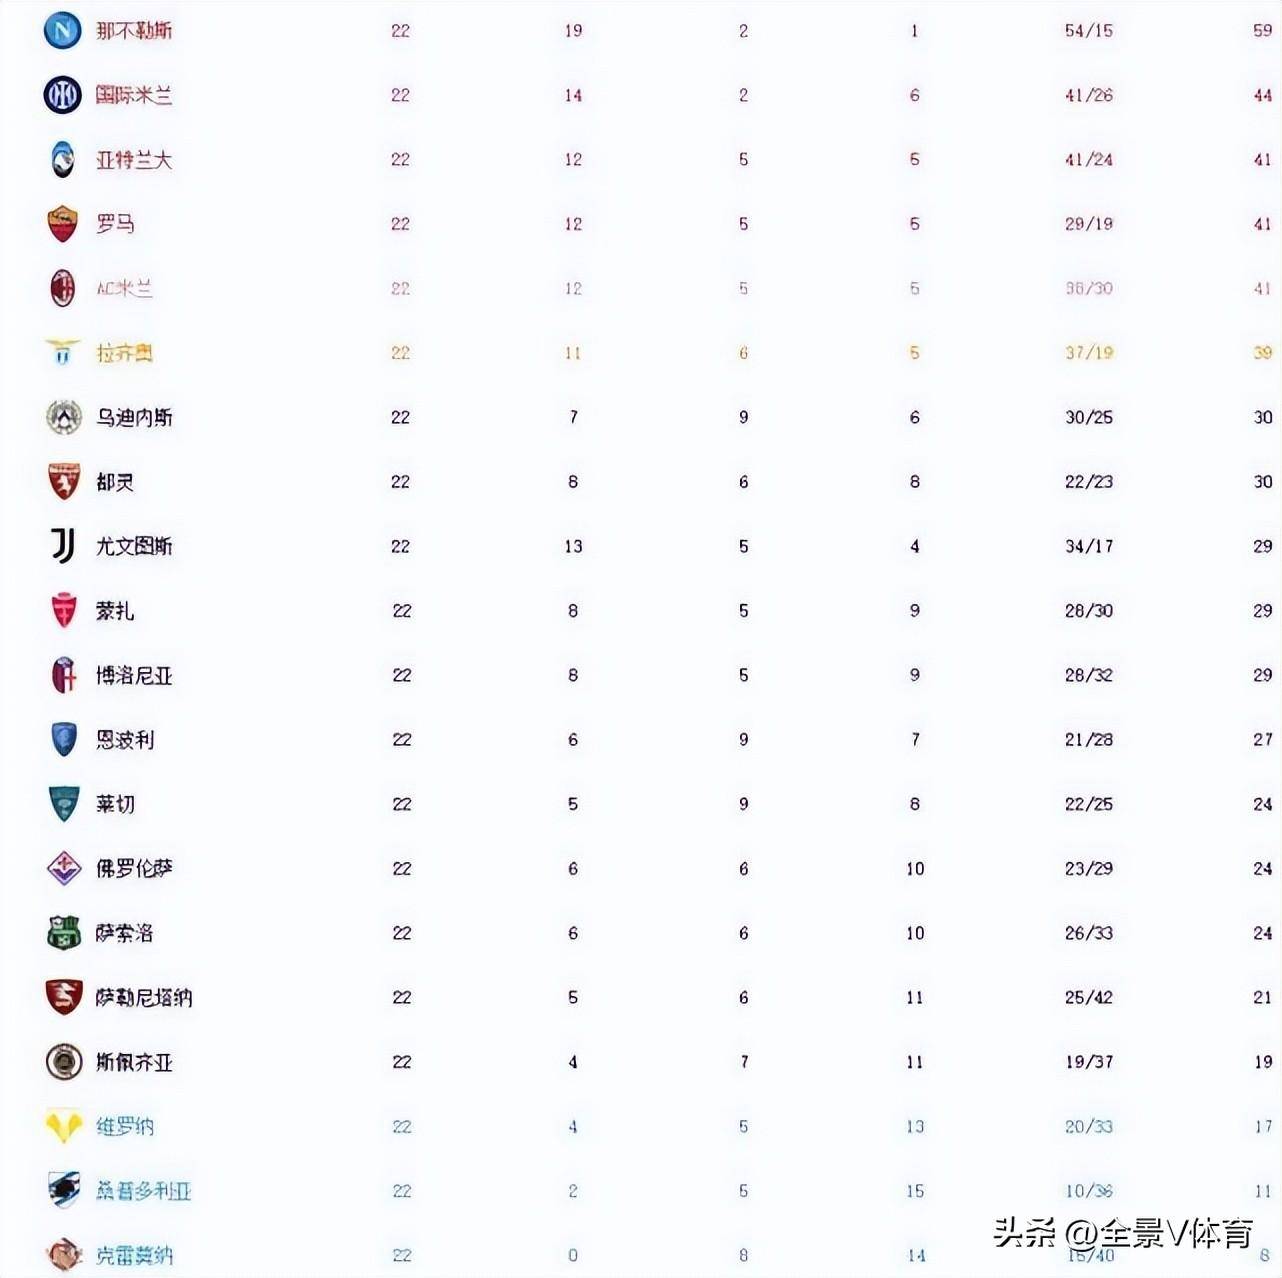Open the Torino bull crest icon
Image resolution: width=1282 pixels, height=1278 pixels.
(x=64, y=481)
